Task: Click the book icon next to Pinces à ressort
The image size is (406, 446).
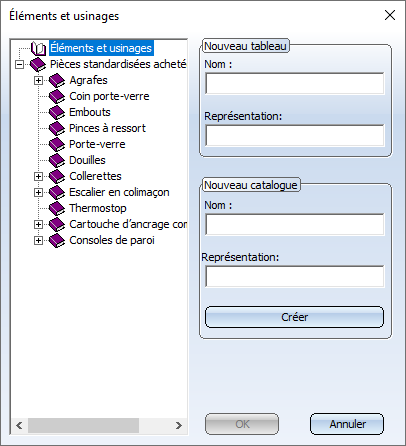Action: tap(57, 128)
